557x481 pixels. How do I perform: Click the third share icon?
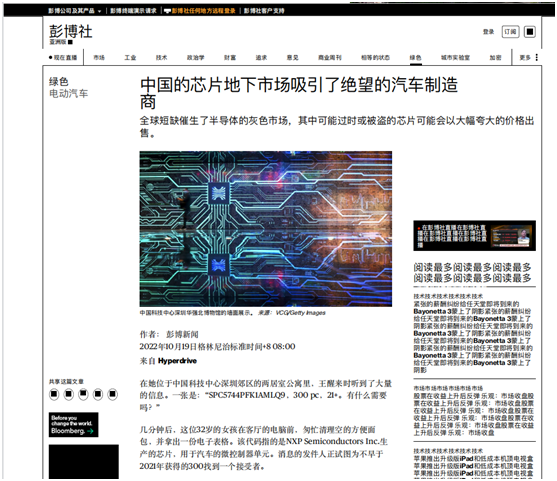(x=83, y=394)
